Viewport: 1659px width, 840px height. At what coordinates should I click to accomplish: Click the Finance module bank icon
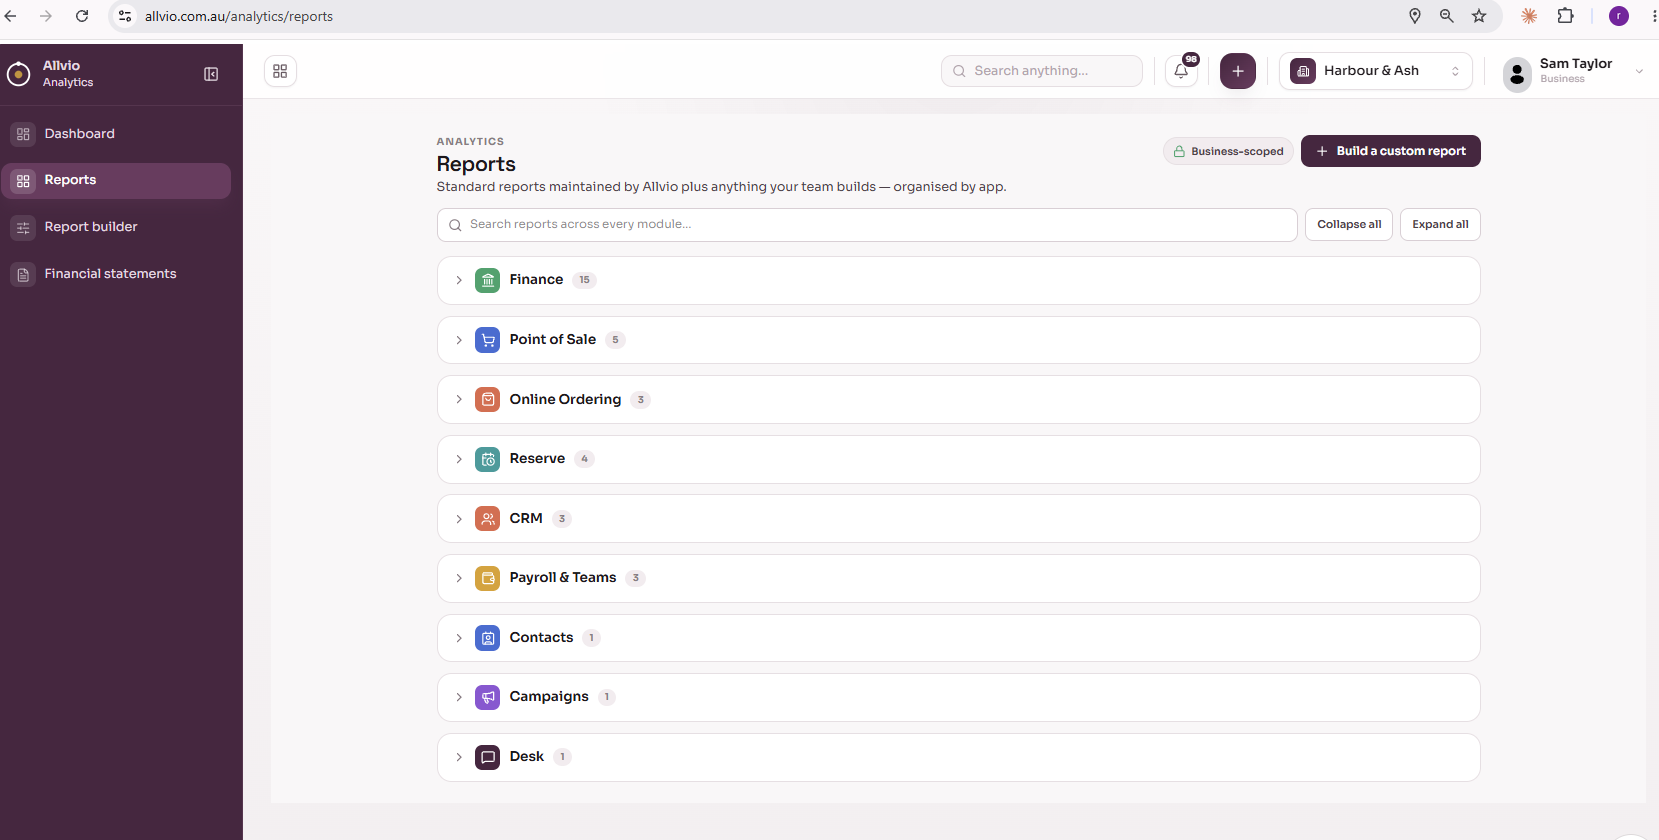(488, 280)
